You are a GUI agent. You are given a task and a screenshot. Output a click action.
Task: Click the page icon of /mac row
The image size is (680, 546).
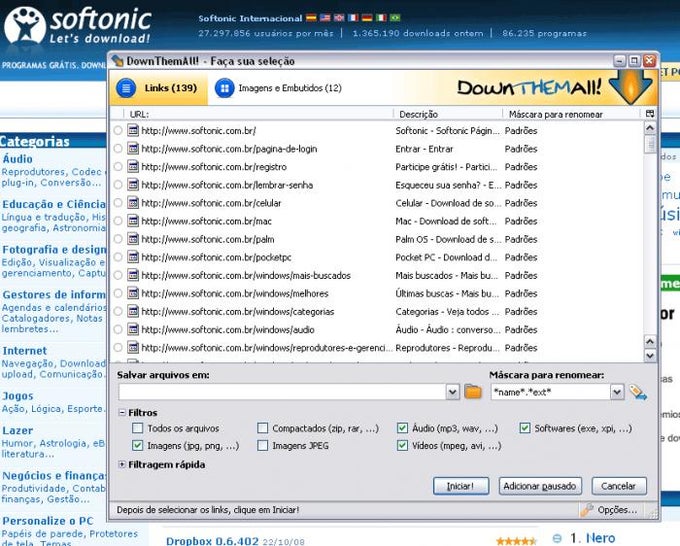pyautogui.click(x=133, y=221)
